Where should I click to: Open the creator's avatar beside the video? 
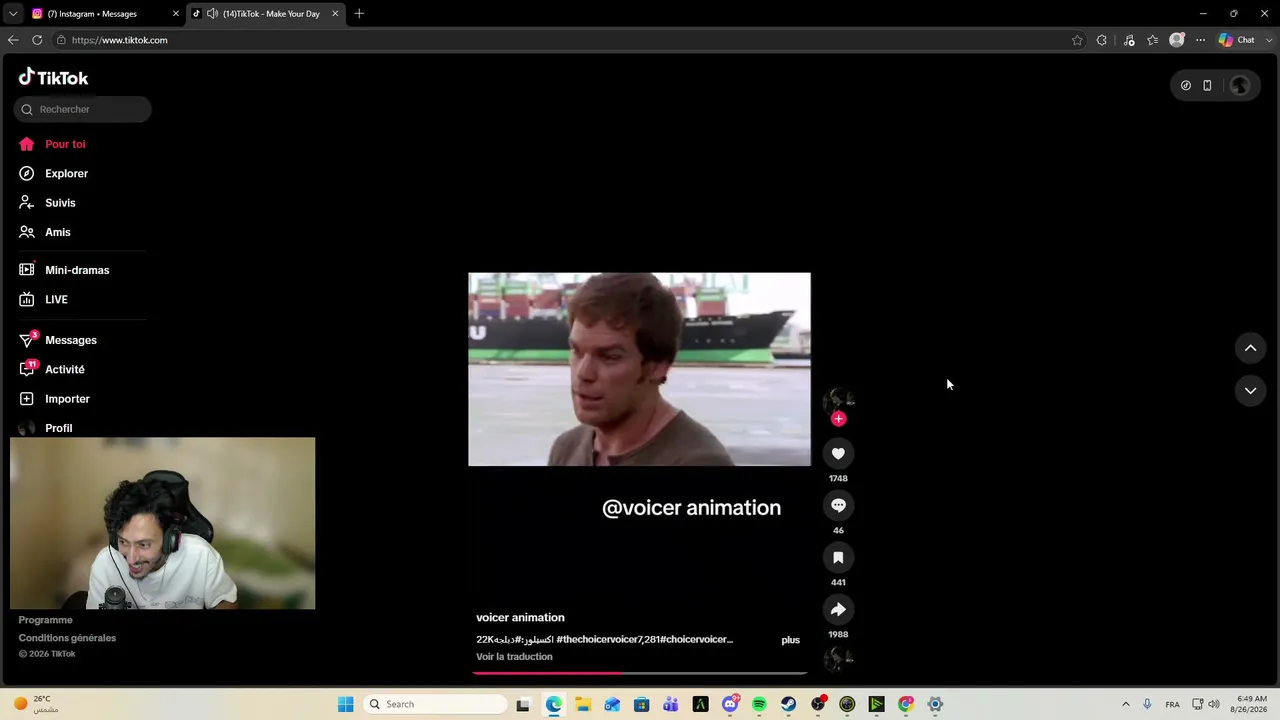(838, 400)
